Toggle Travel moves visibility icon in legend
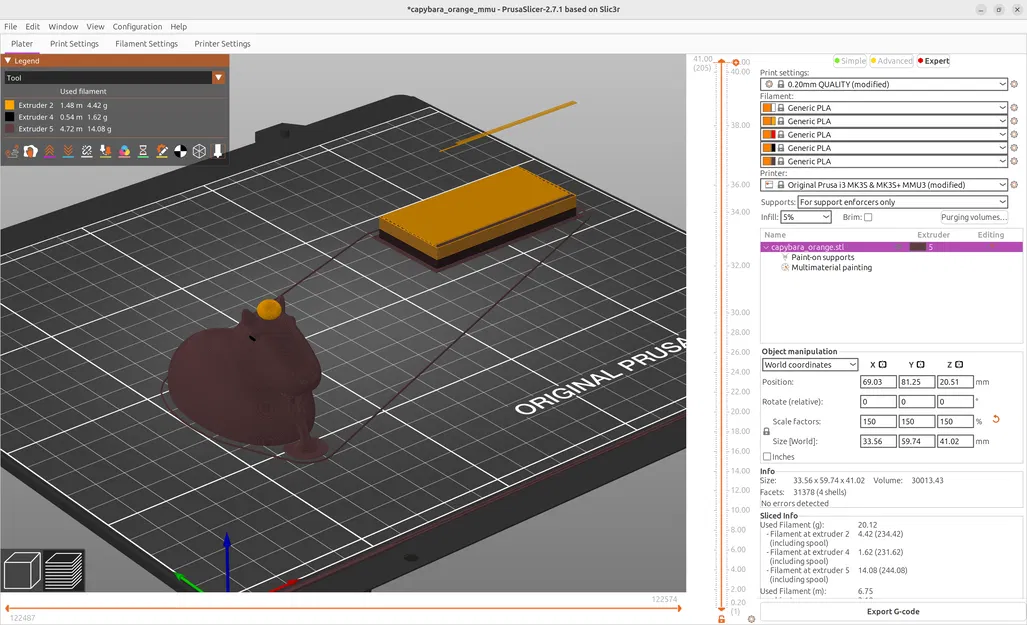 click(13, 152)
